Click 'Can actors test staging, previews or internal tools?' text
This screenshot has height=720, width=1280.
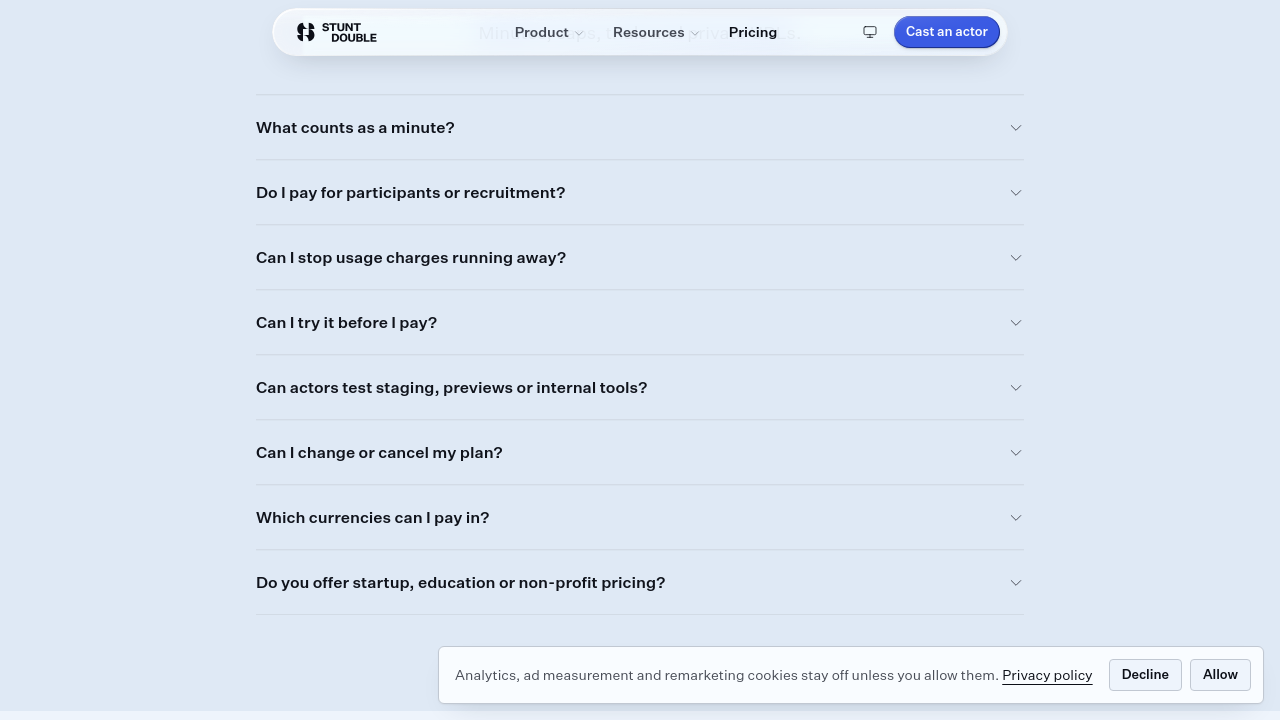(x=451, y=388)
